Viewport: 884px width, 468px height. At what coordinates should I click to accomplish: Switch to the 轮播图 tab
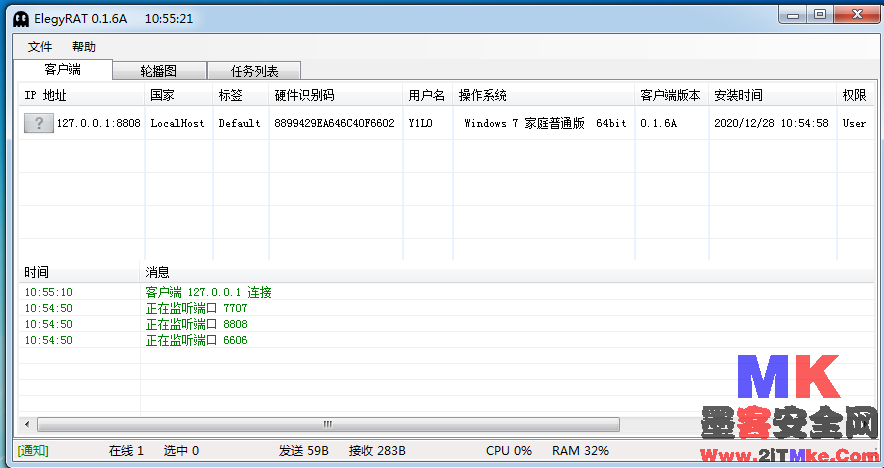tap(159, 71)
